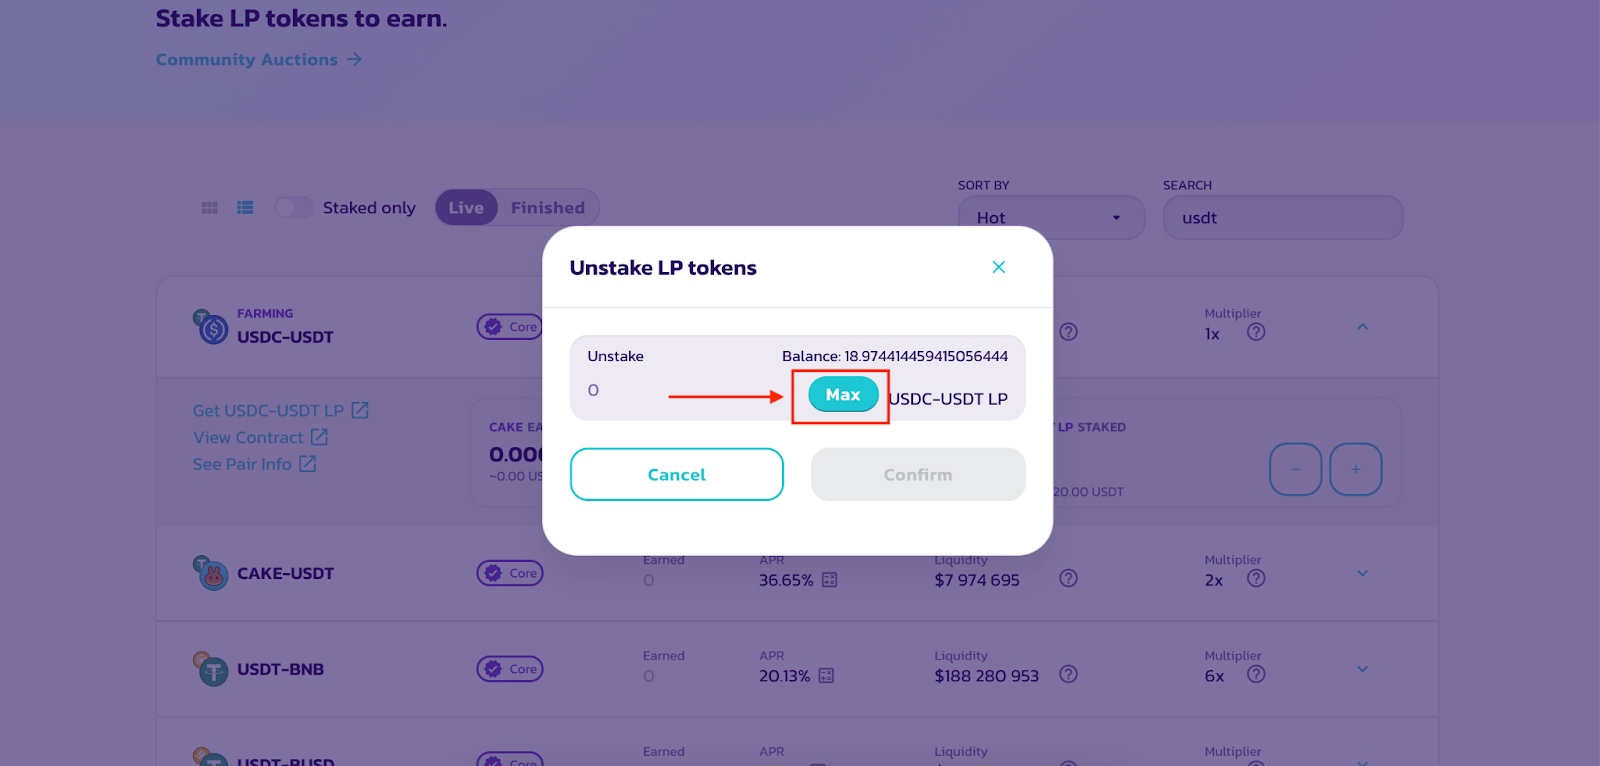
Task: Click the Confirm button
Action: click(x=918, y=474)
